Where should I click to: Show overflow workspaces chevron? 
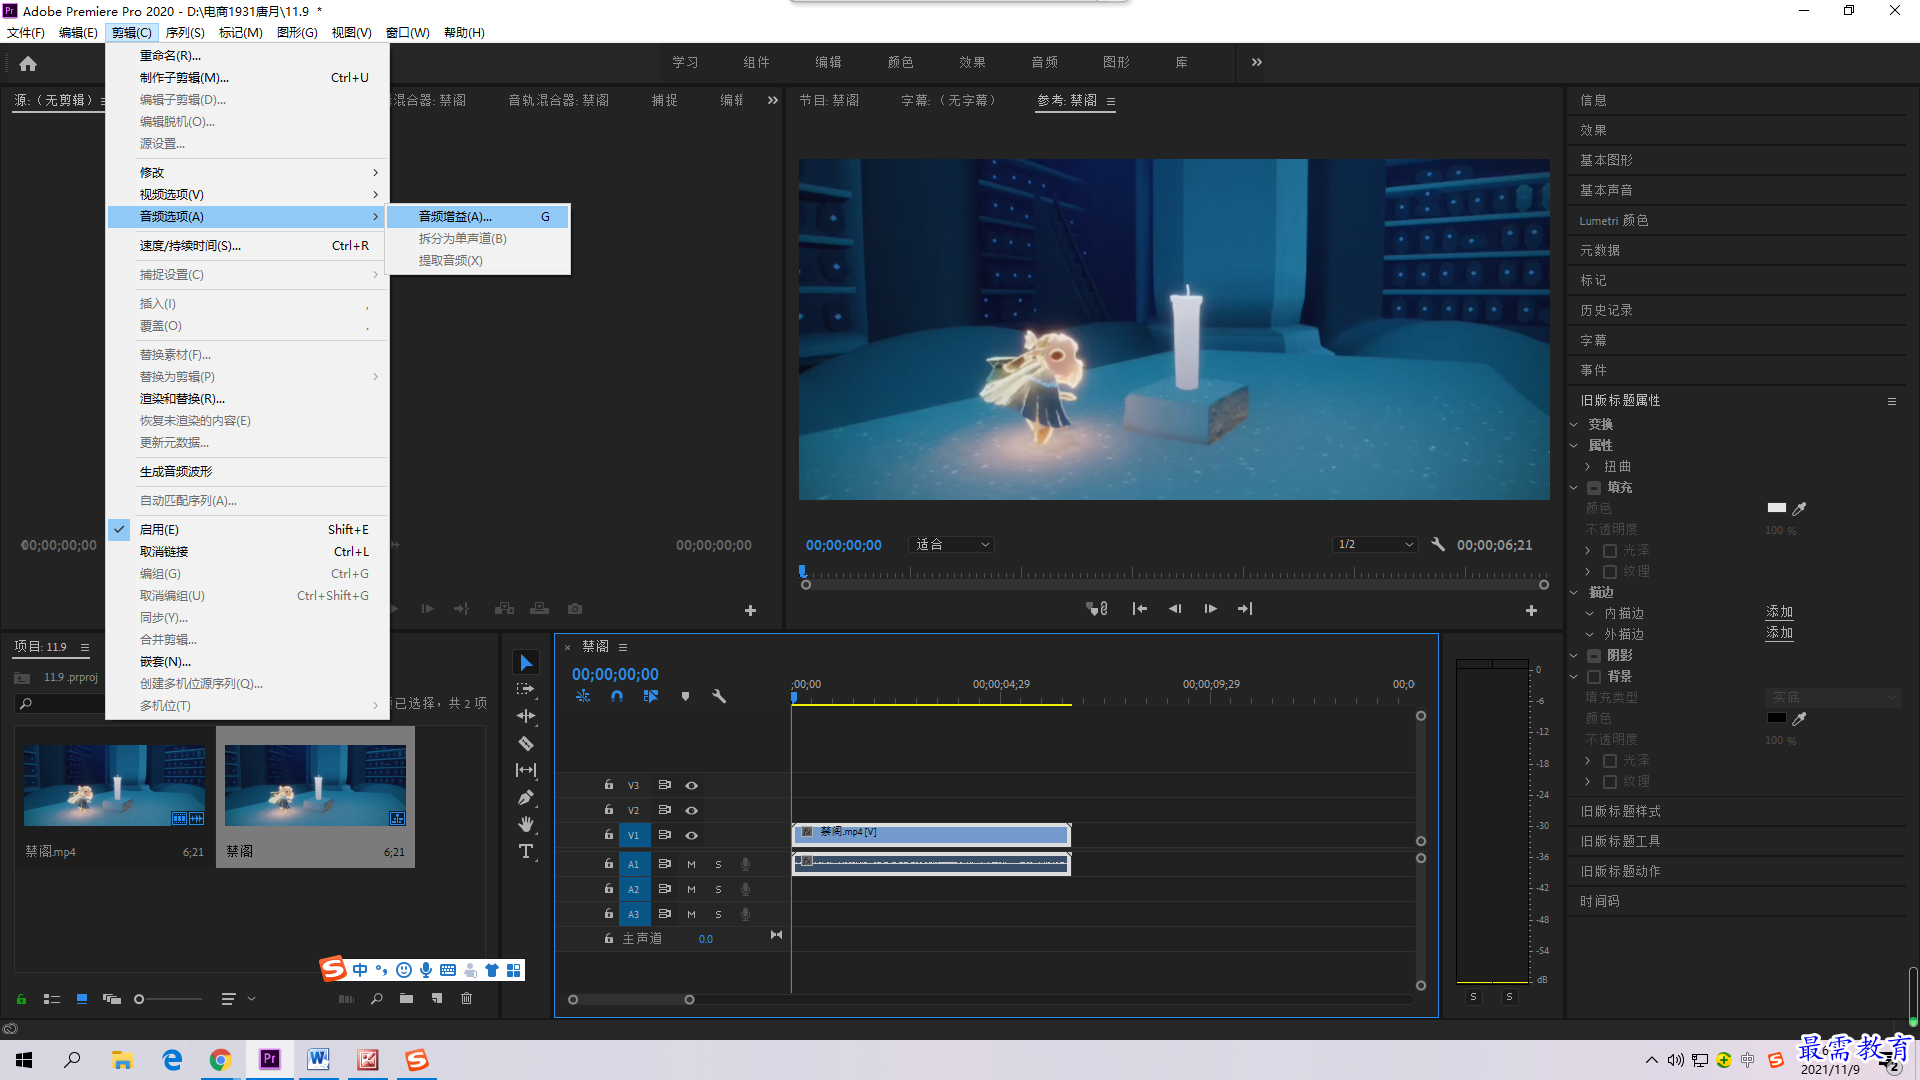coord(1257,62)
